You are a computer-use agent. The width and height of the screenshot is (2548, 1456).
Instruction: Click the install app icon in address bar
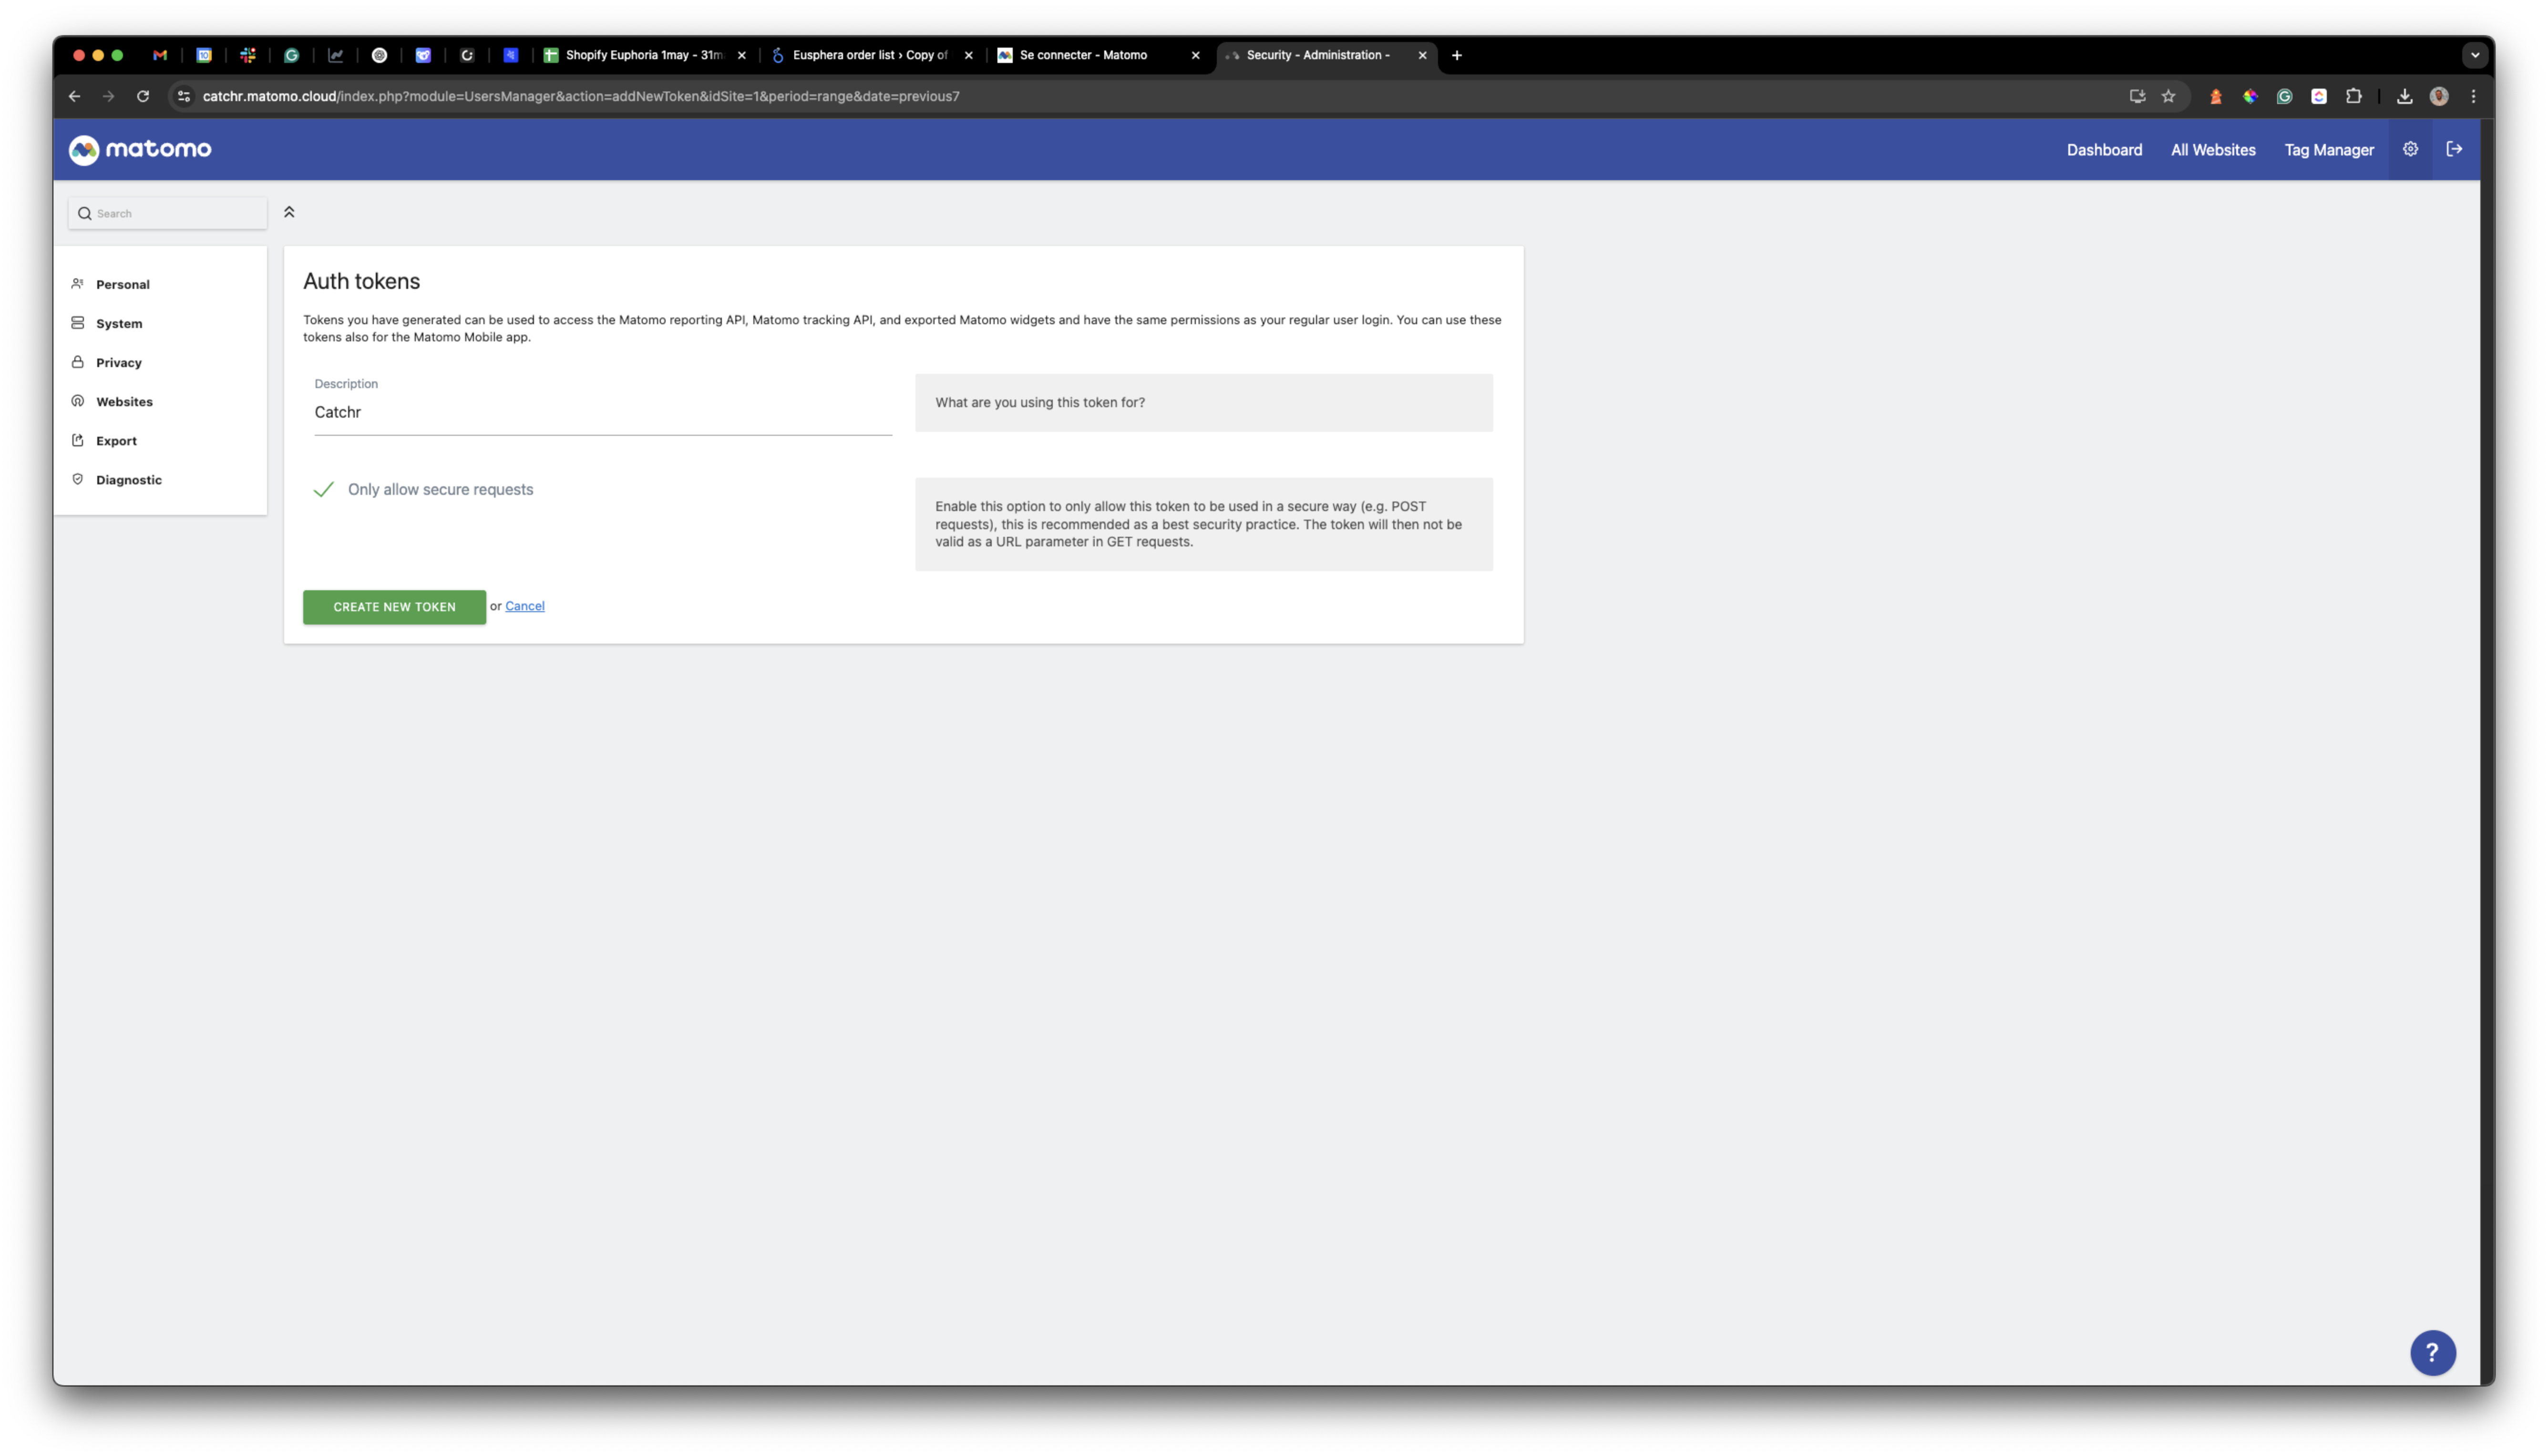point(2137,96)
